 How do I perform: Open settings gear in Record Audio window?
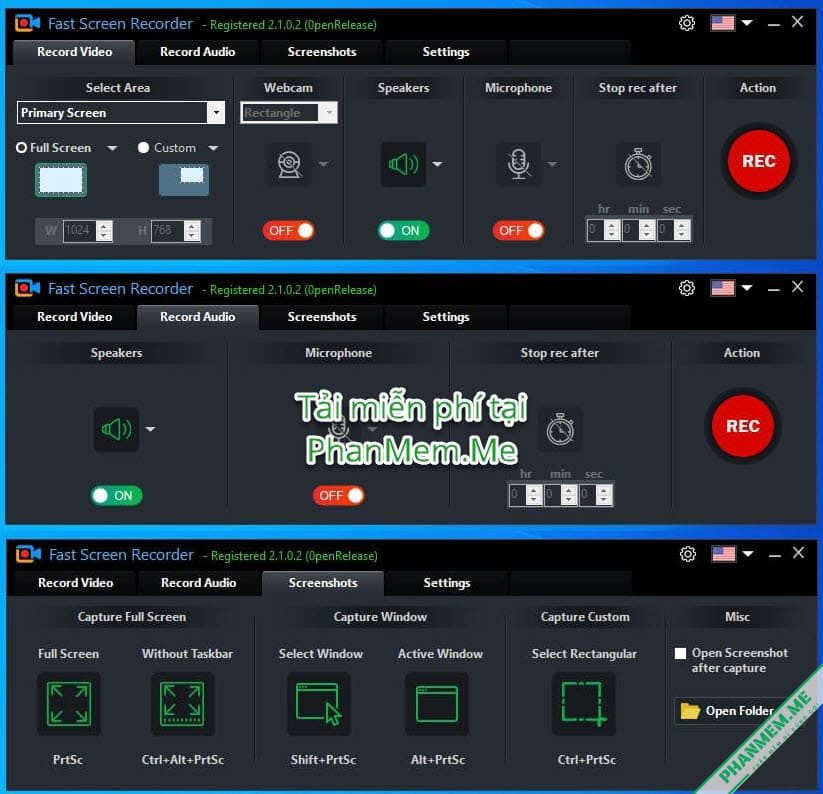point(687,288)
